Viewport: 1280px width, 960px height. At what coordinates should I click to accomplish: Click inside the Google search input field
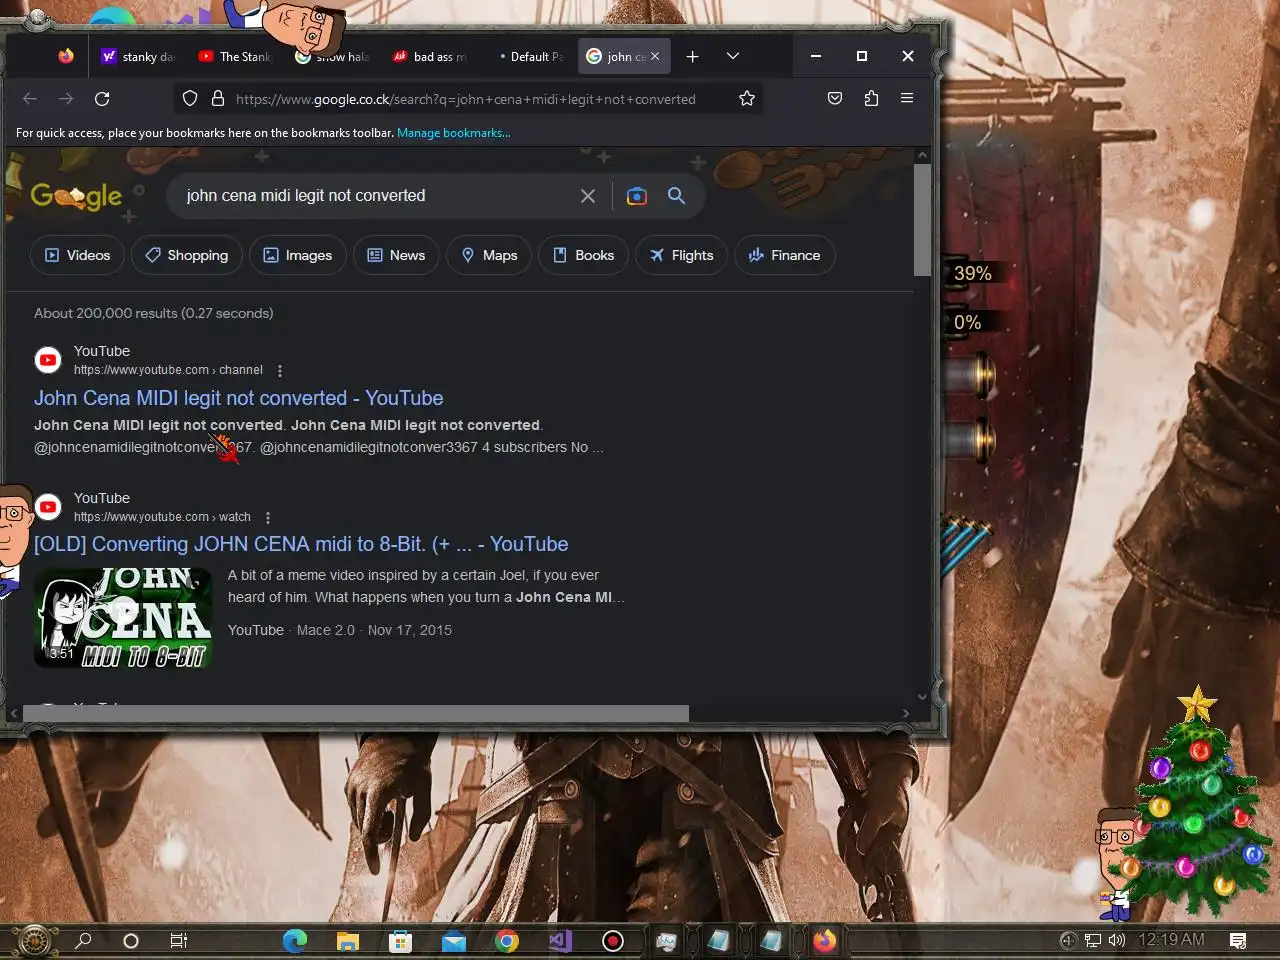[x=375, y=196]
